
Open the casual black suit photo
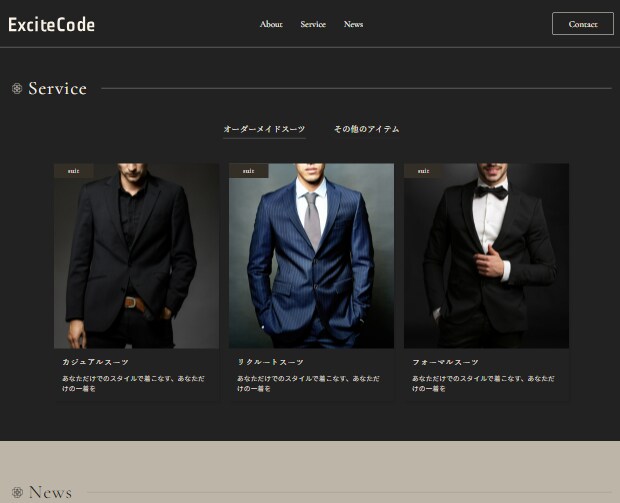(136, 256)
